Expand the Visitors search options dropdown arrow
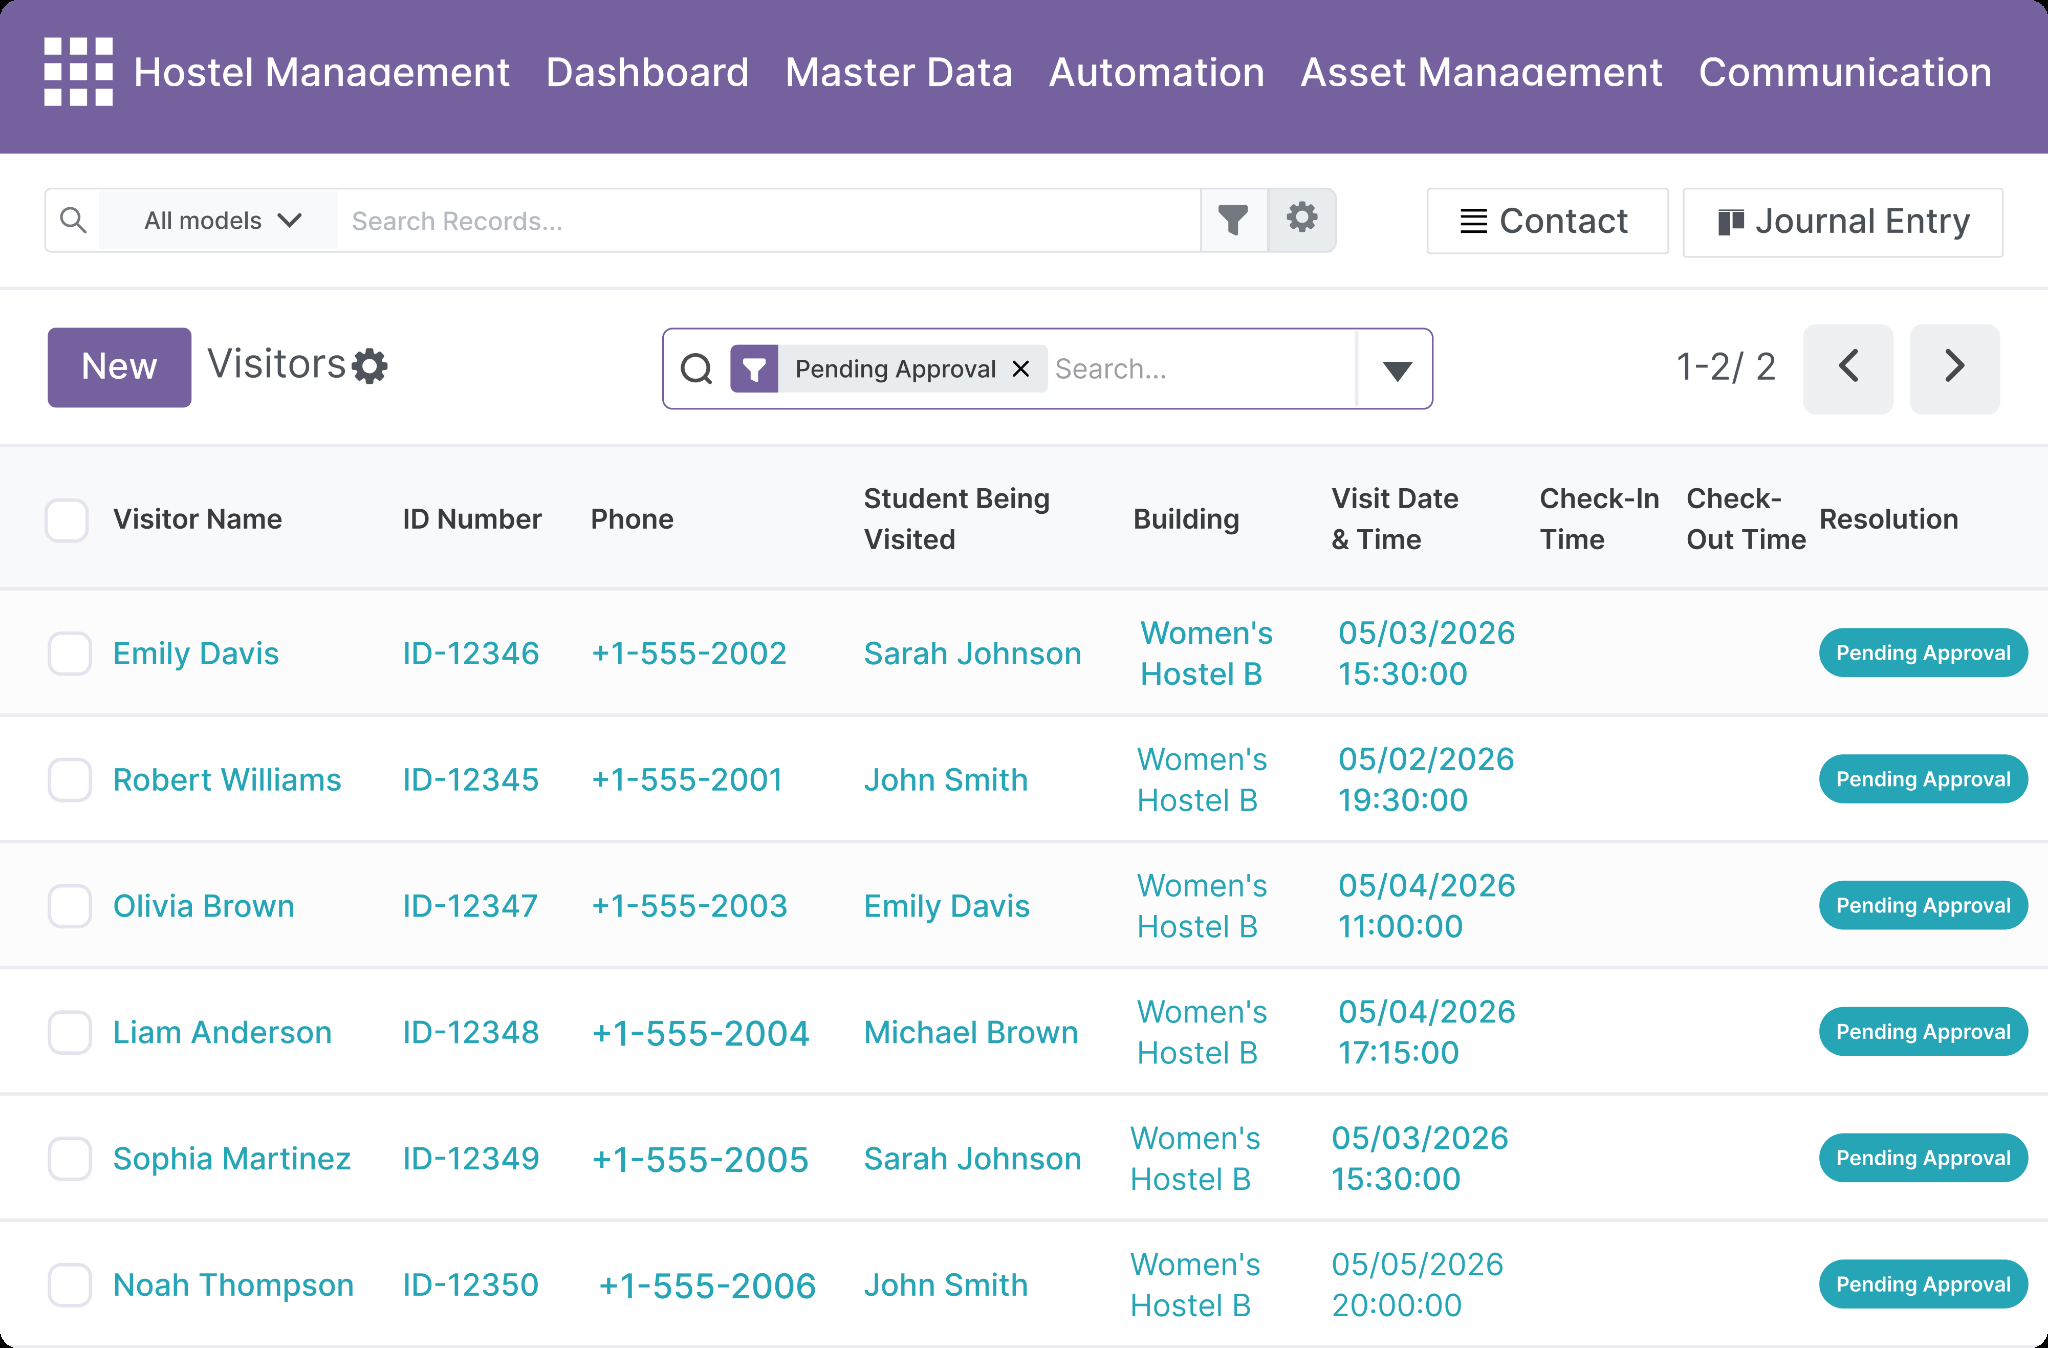Viewport: 2048px width, 1348px height. point(1396,370)
